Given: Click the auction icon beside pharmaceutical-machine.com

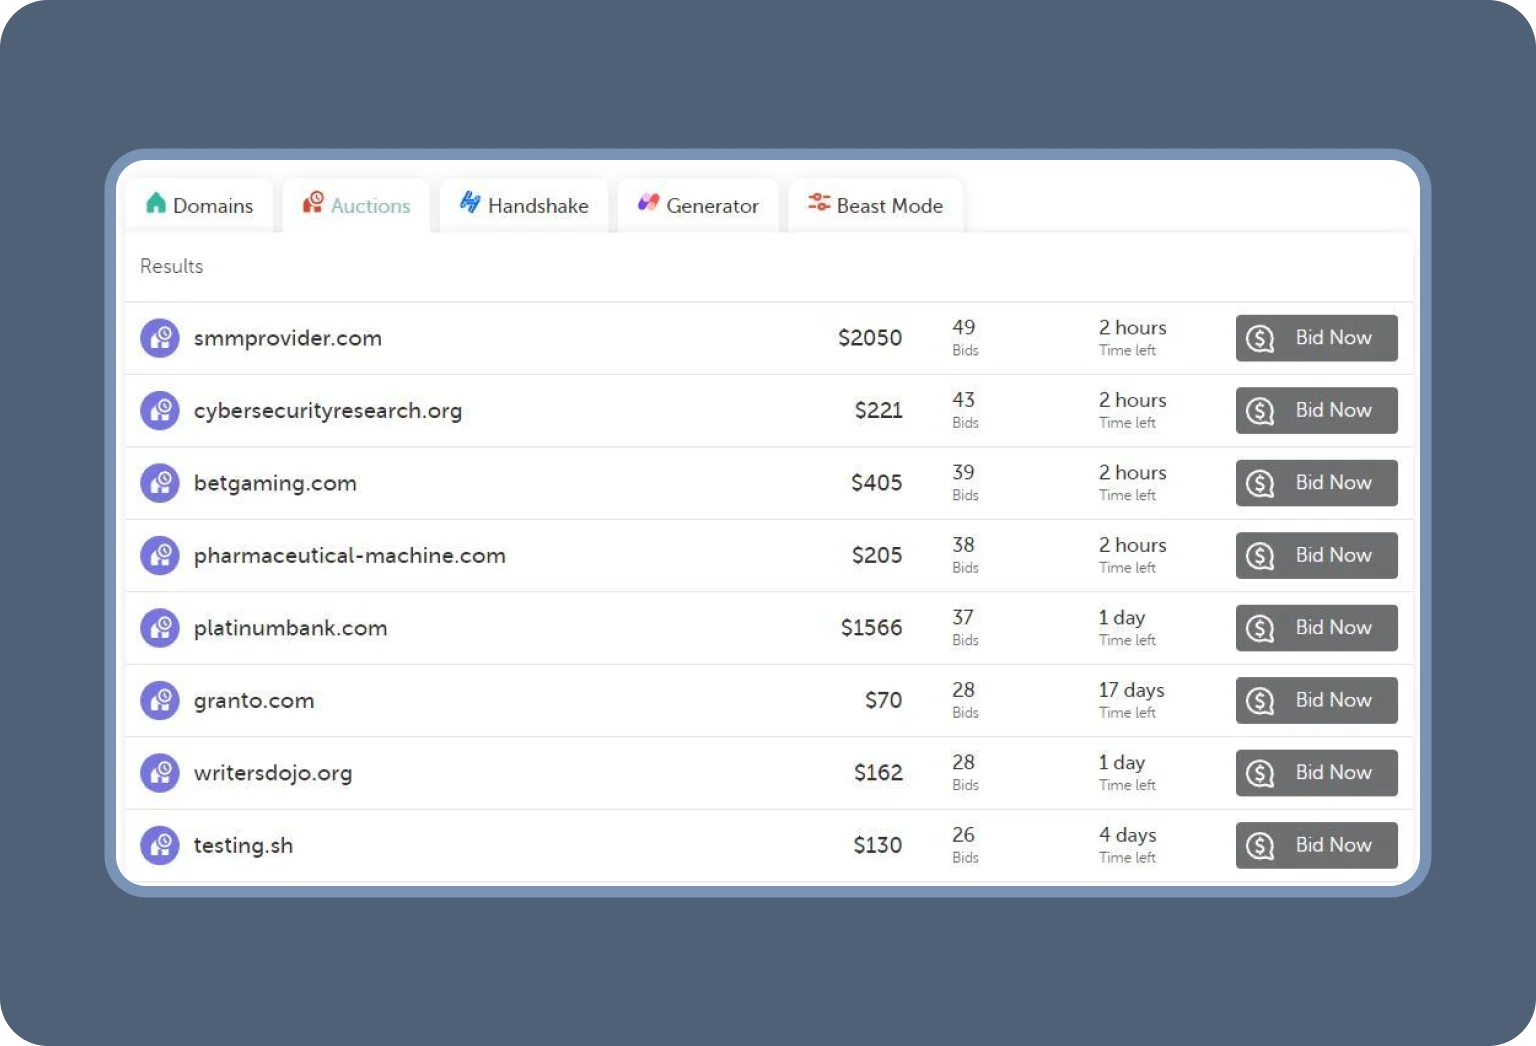Looking at the screenshot, I should click(160, 555).
